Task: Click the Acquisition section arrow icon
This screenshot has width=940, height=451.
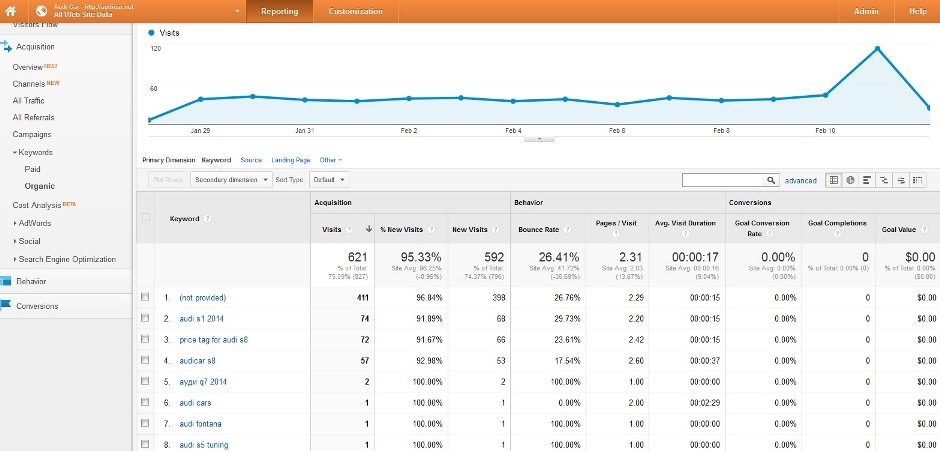Action: click(x=6, y=46)
